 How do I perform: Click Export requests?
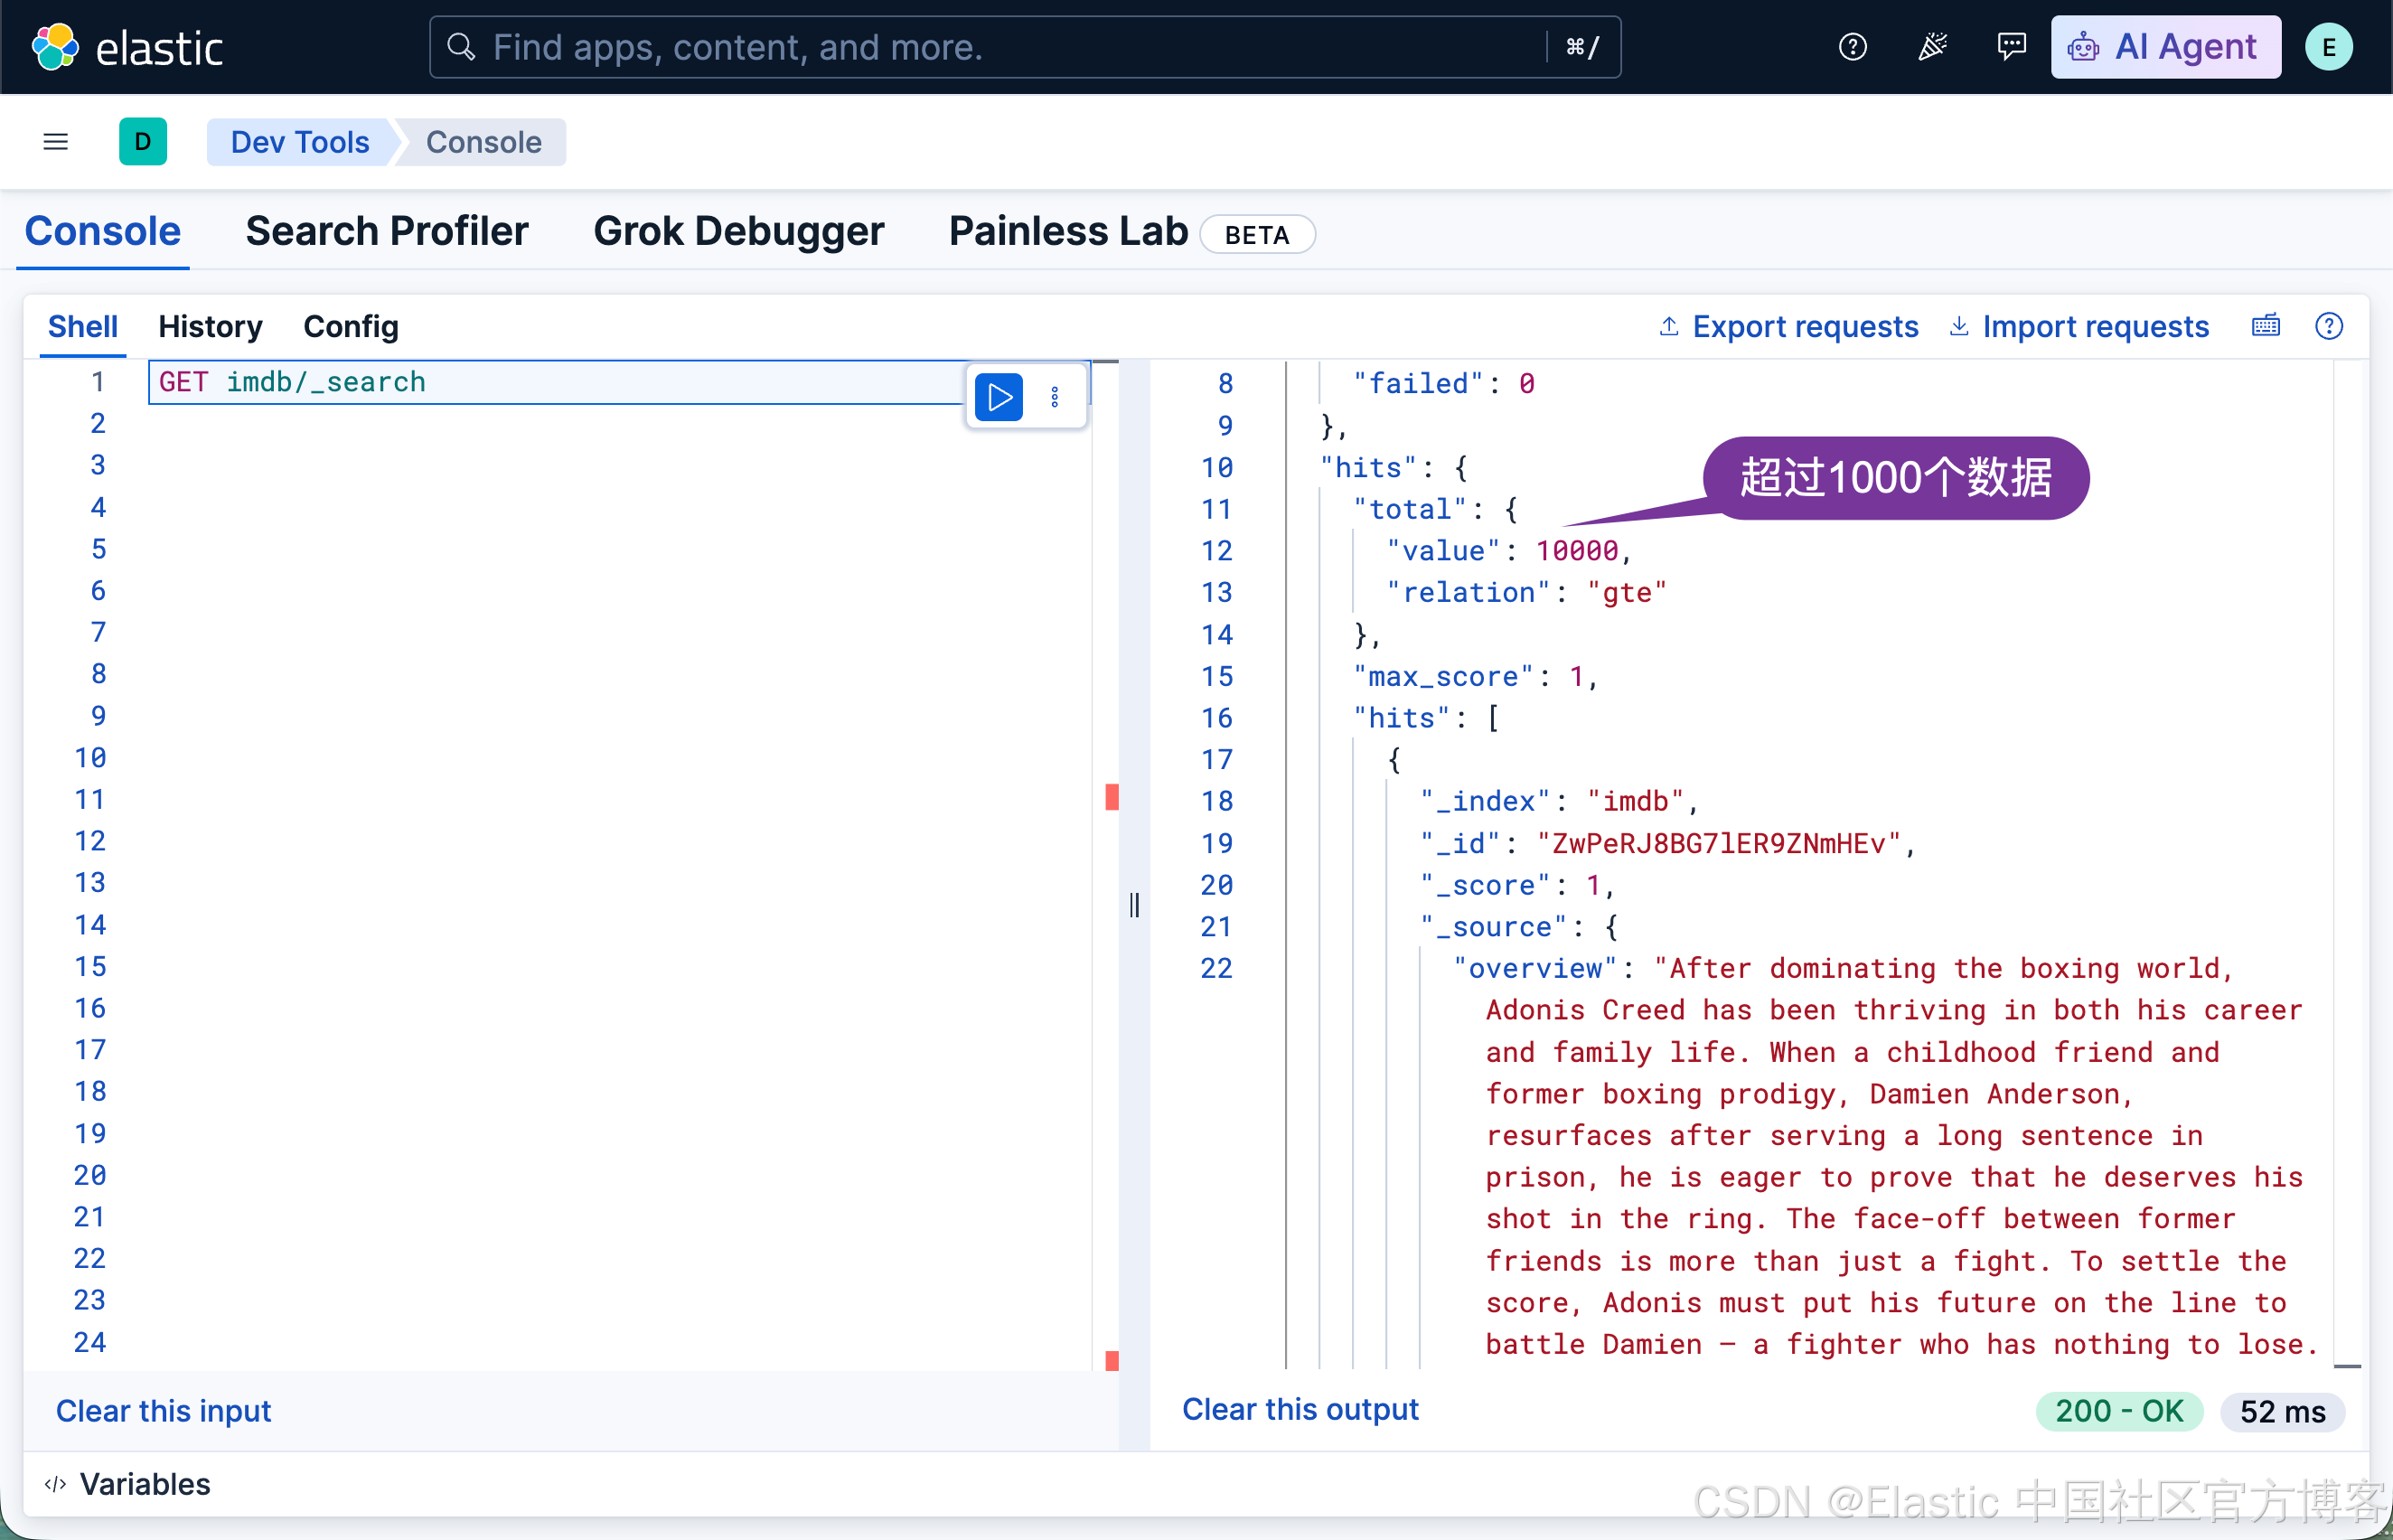pyautogui.click(x=1789, y=327)
